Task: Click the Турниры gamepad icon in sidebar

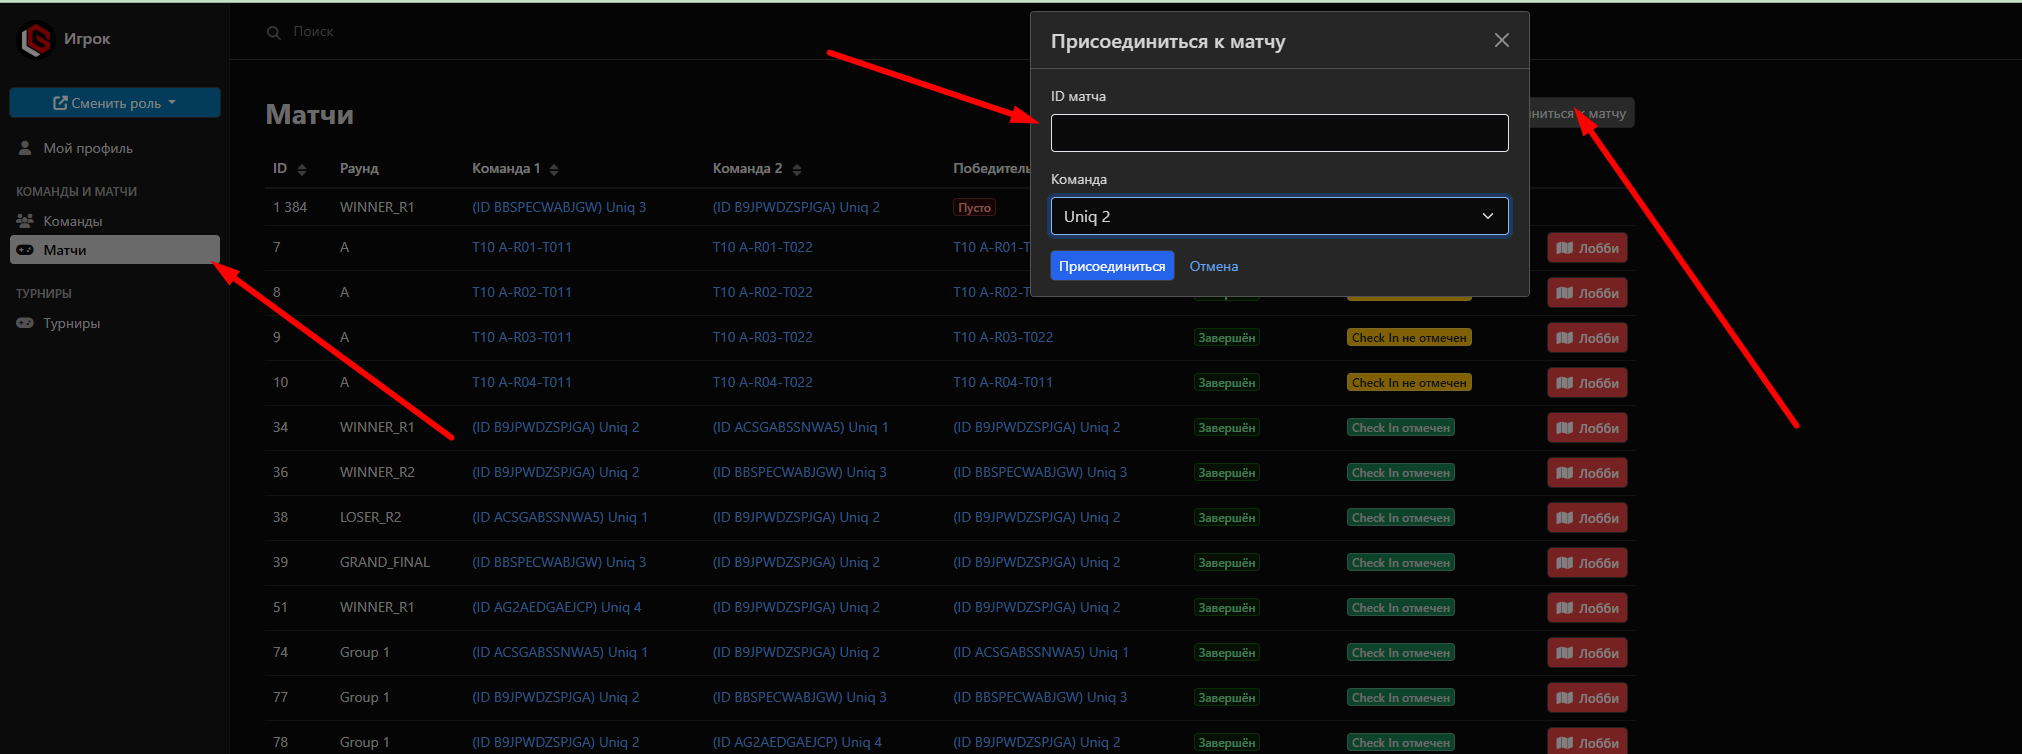Action: (x=25, y=323)
